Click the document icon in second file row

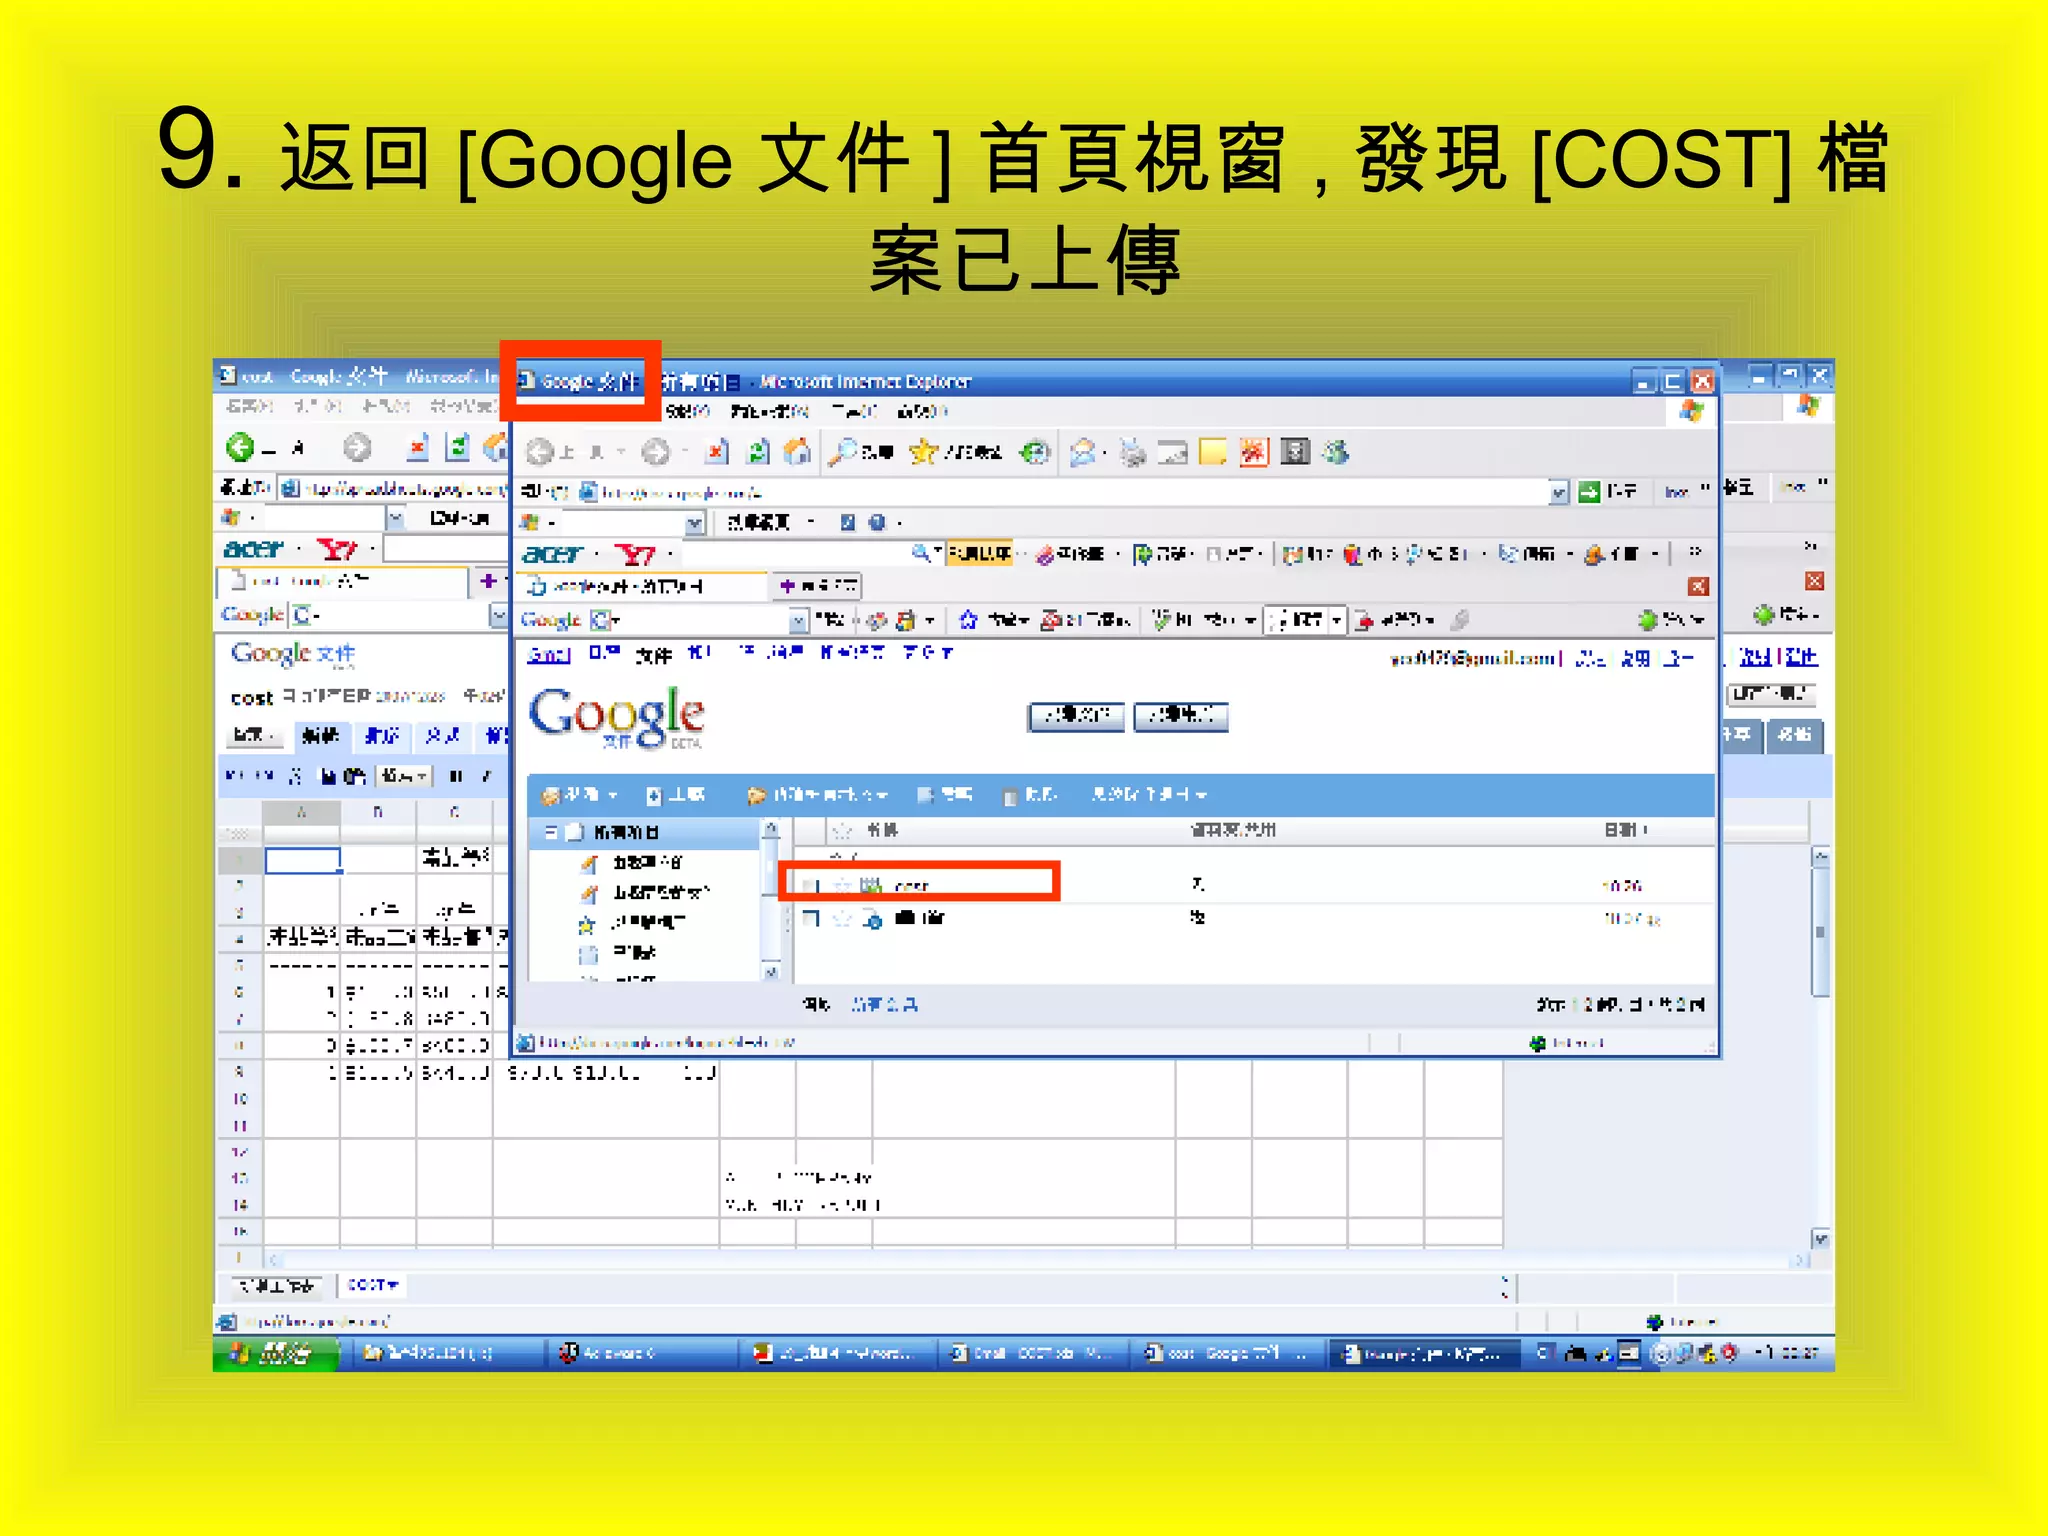(872, 918)
